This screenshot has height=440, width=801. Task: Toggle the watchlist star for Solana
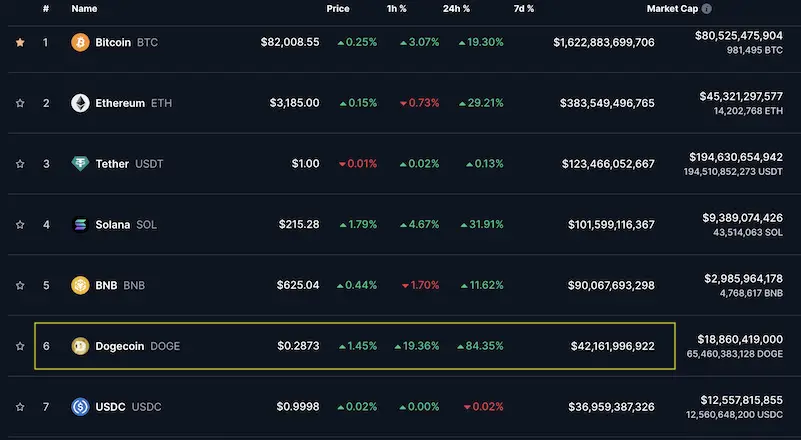tap(20, 225)
